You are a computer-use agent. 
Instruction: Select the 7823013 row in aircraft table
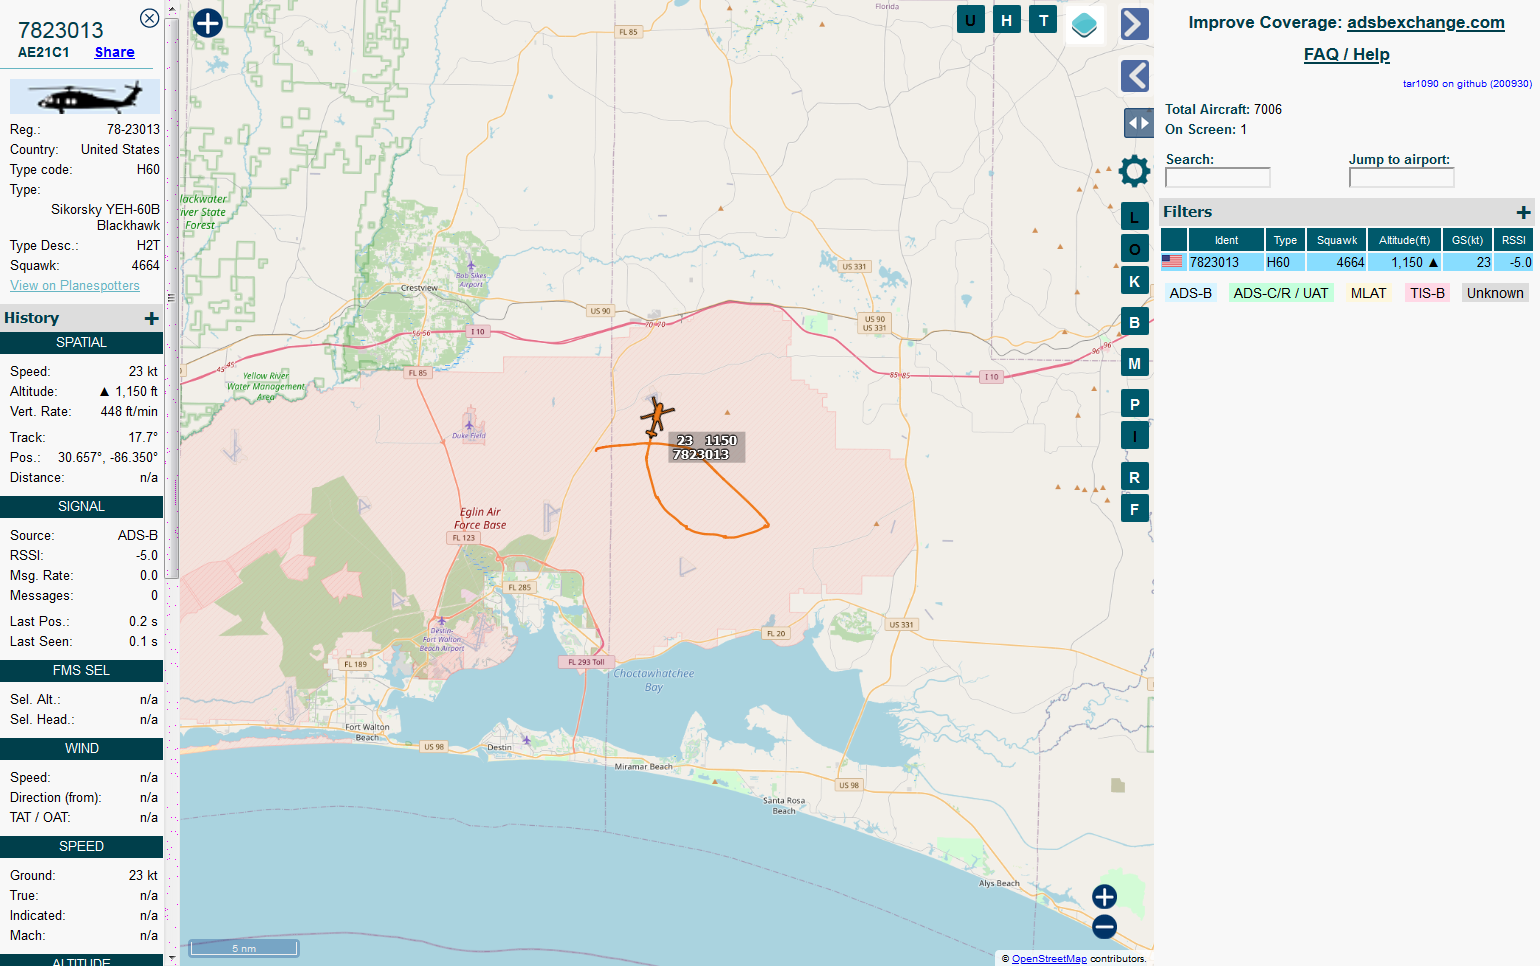1347,262
